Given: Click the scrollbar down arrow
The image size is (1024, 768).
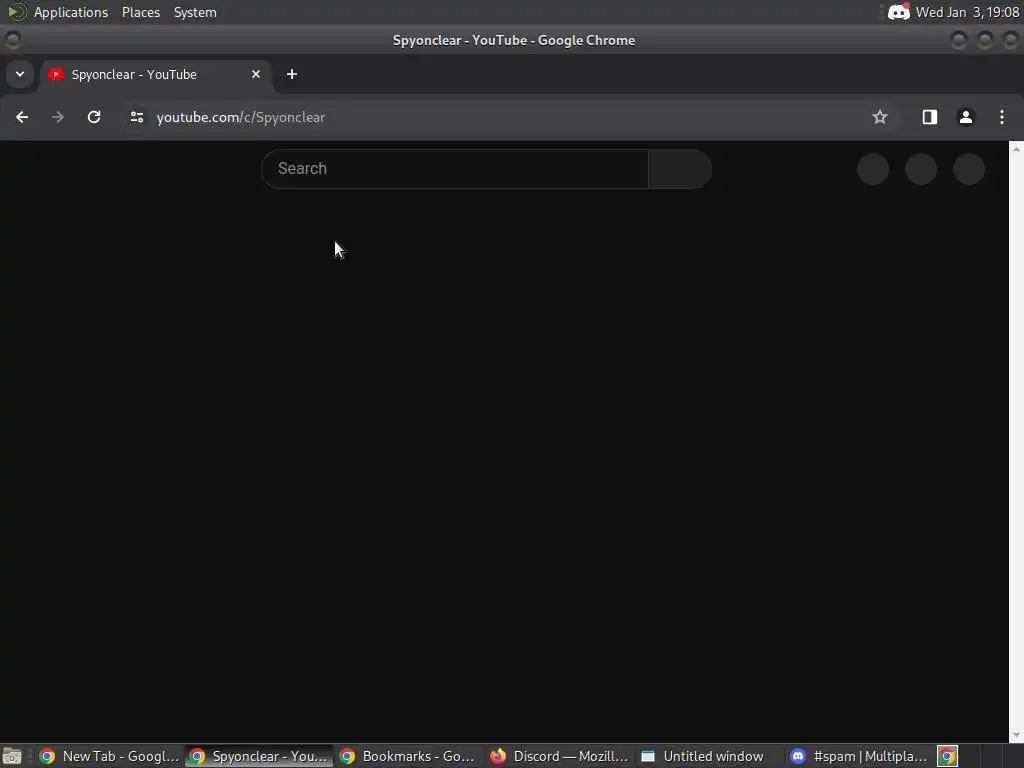Looking at the screenshot, I should click(1016, 736).
